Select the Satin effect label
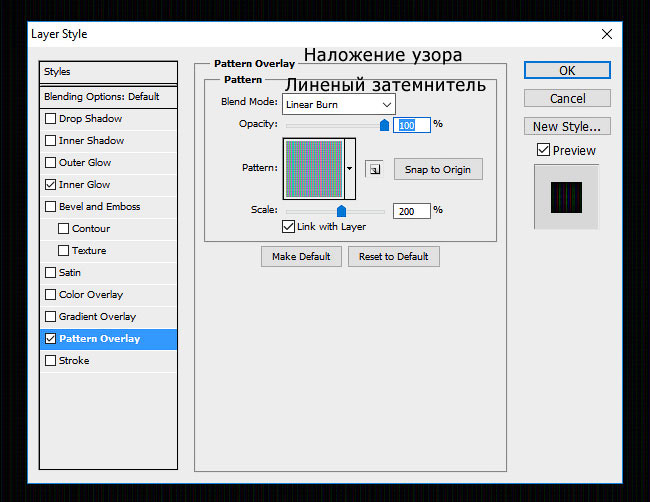Viewport: 650px width, 502px height. click(70, 272)
